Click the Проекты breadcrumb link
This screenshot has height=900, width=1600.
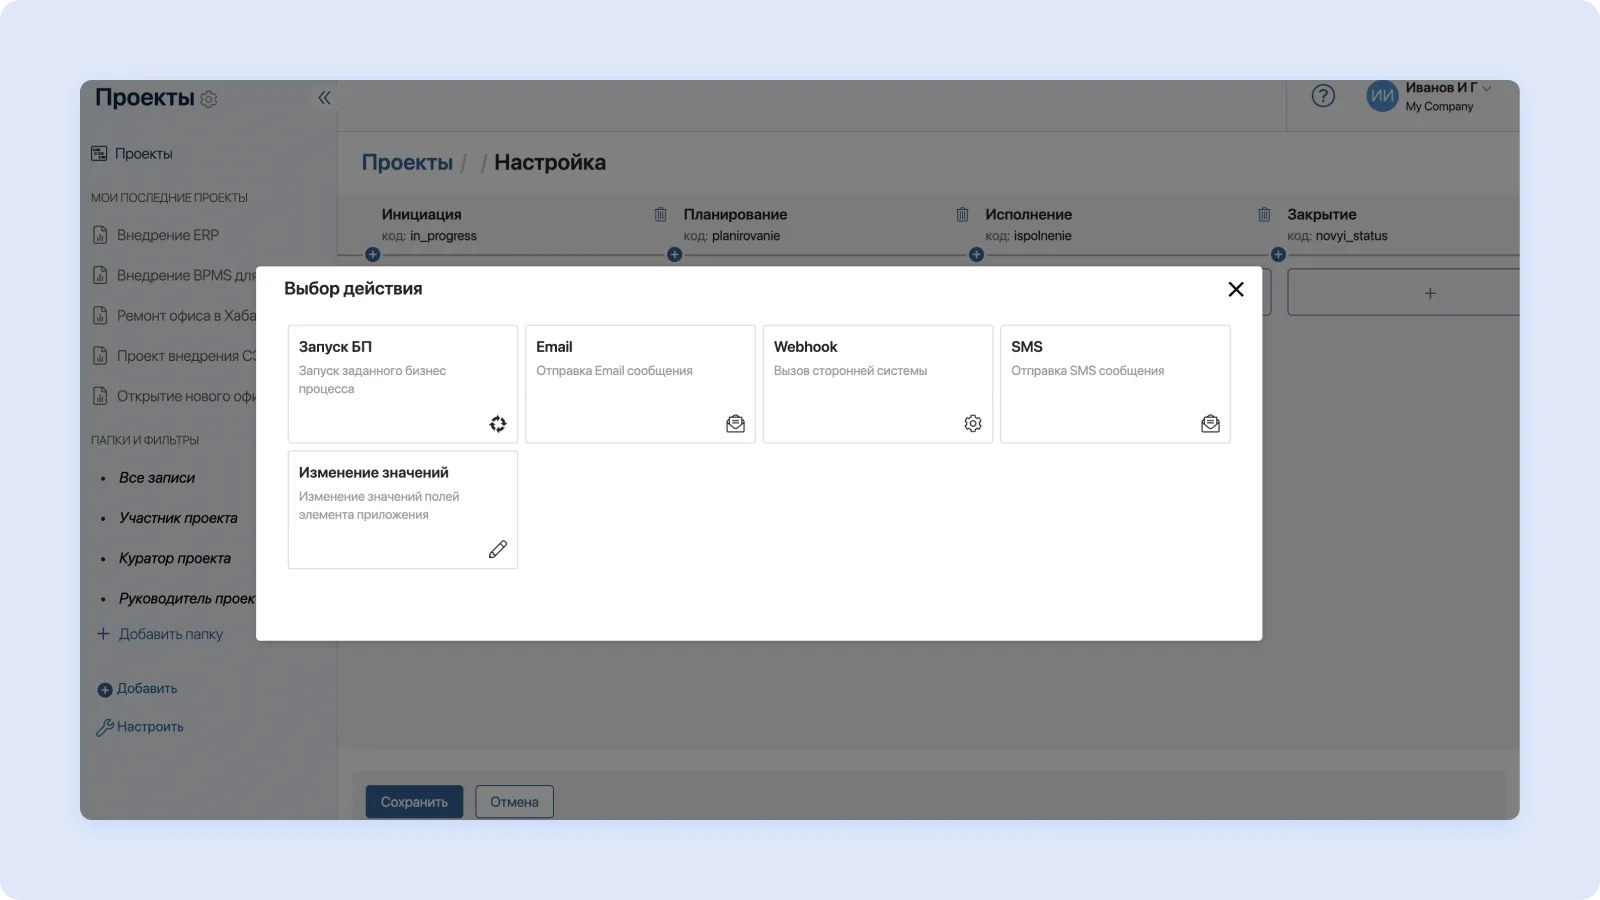[x=407, y=162]
